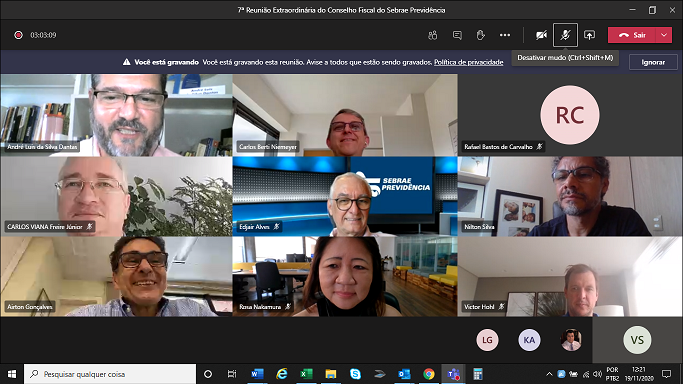This screenshot has width=683, height=384.
Task: Open Cortana circle on taskbar
Action: click(x=208, y=374)
